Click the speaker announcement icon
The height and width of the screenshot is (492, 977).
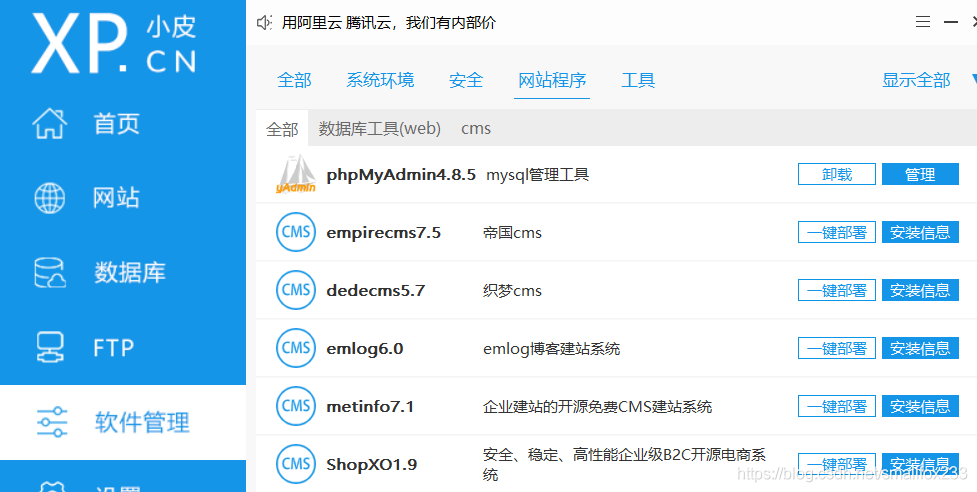(x=264, y=23)
